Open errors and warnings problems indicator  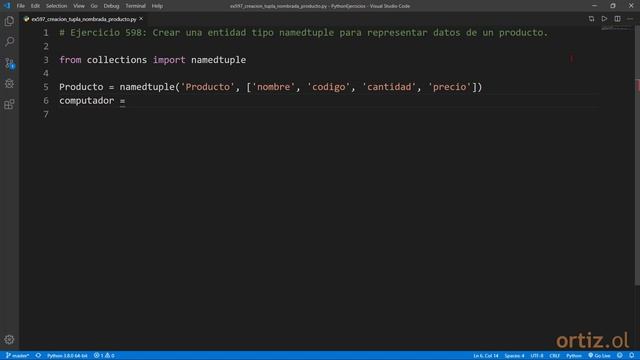tap(104, 356)
